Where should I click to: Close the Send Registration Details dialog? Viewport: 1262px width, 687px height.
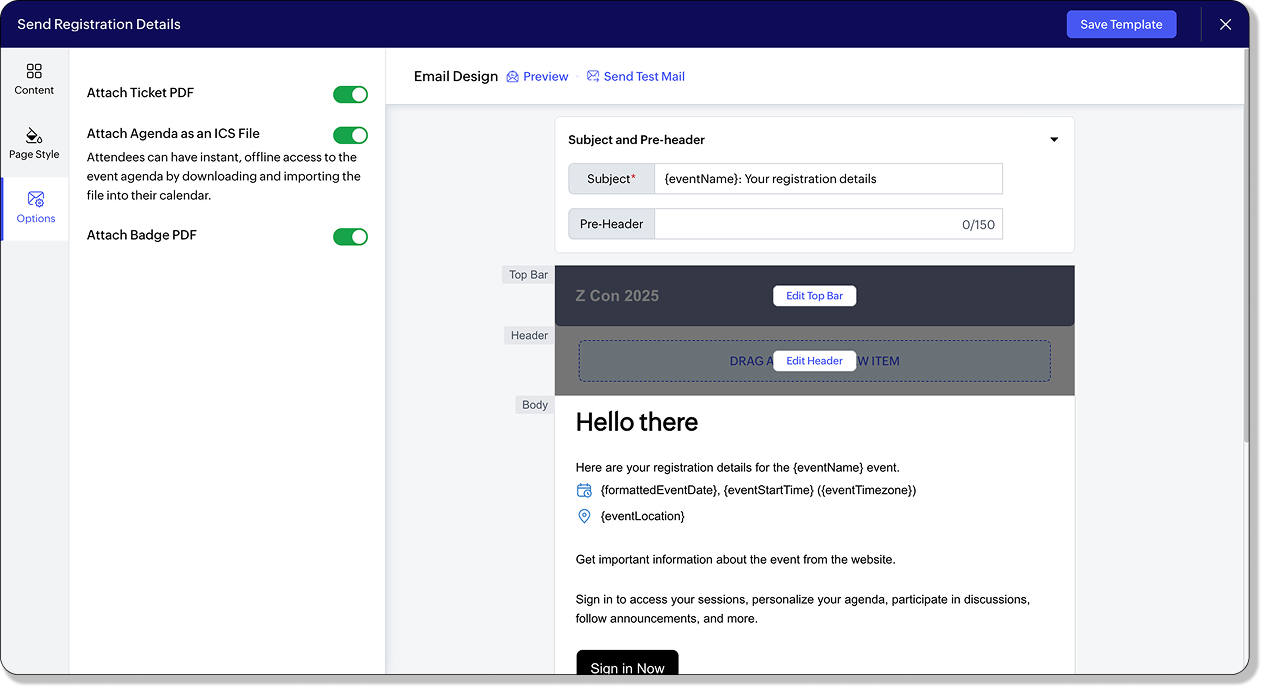pyautogui.click(x=1225, y=24)
